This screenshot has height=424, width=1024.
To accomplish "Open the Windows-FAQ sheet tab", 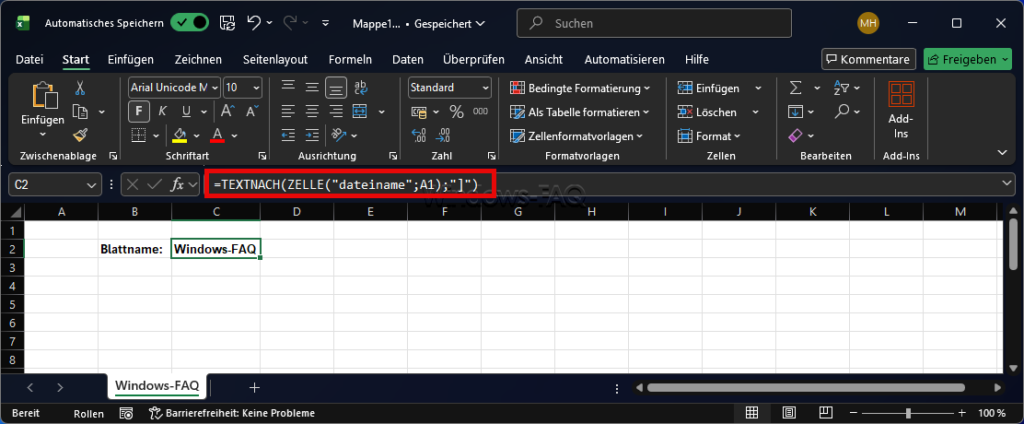I will pos(157,386).
